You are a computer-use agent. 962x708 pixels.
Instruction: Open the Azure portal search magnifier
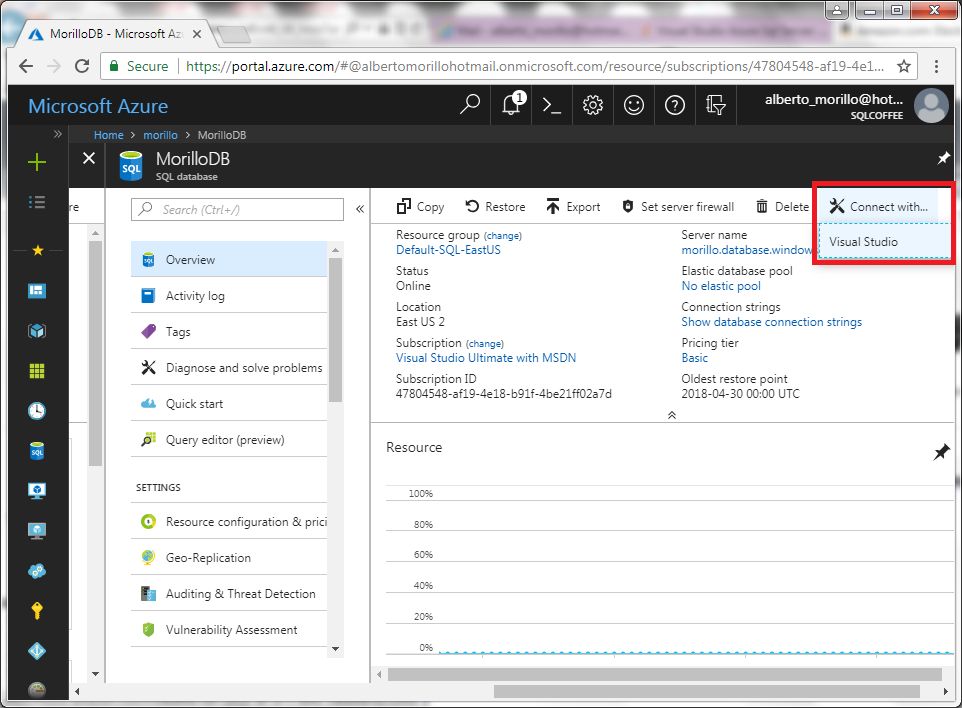click(x=470, y=105)
